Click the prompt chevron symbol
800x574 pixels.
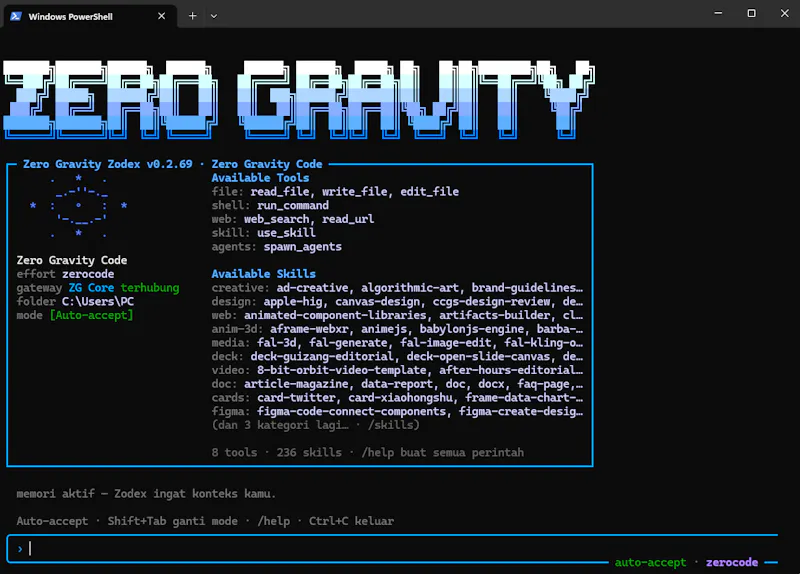pyautogui.click(x=20, y=549)
